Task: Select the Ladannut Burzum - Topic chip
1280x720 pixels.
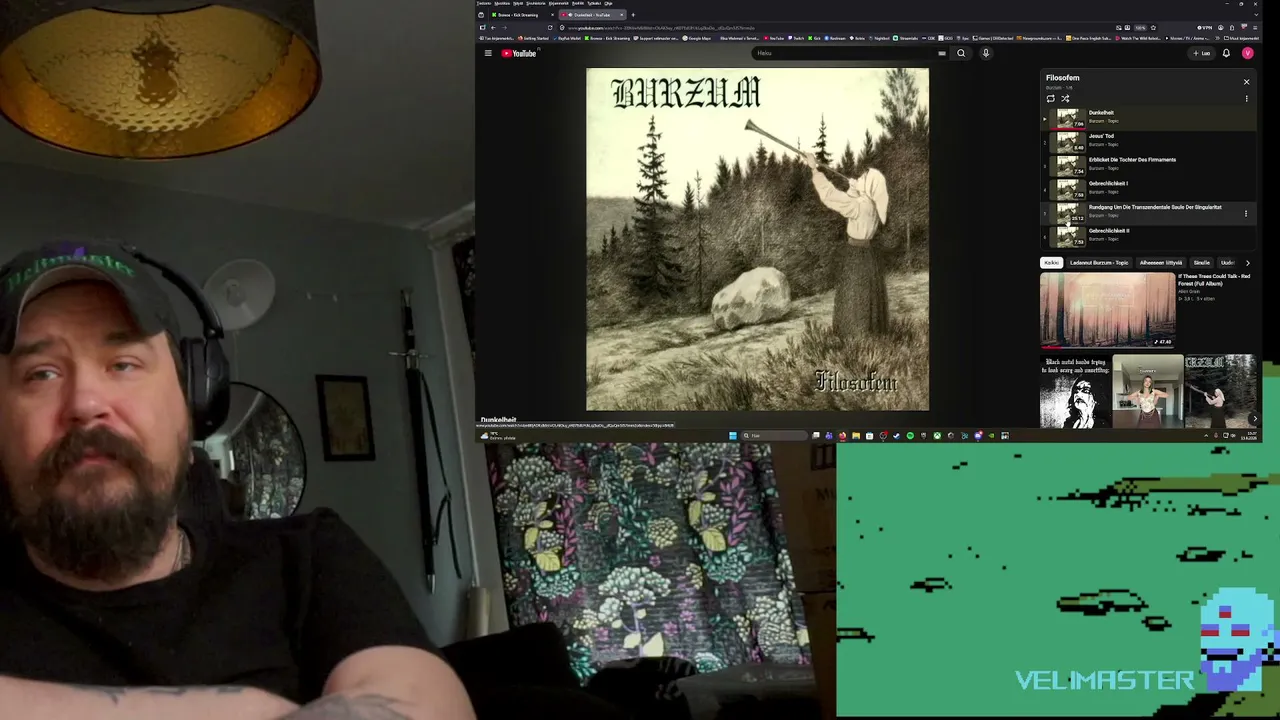Action: tap(1099, 263)
